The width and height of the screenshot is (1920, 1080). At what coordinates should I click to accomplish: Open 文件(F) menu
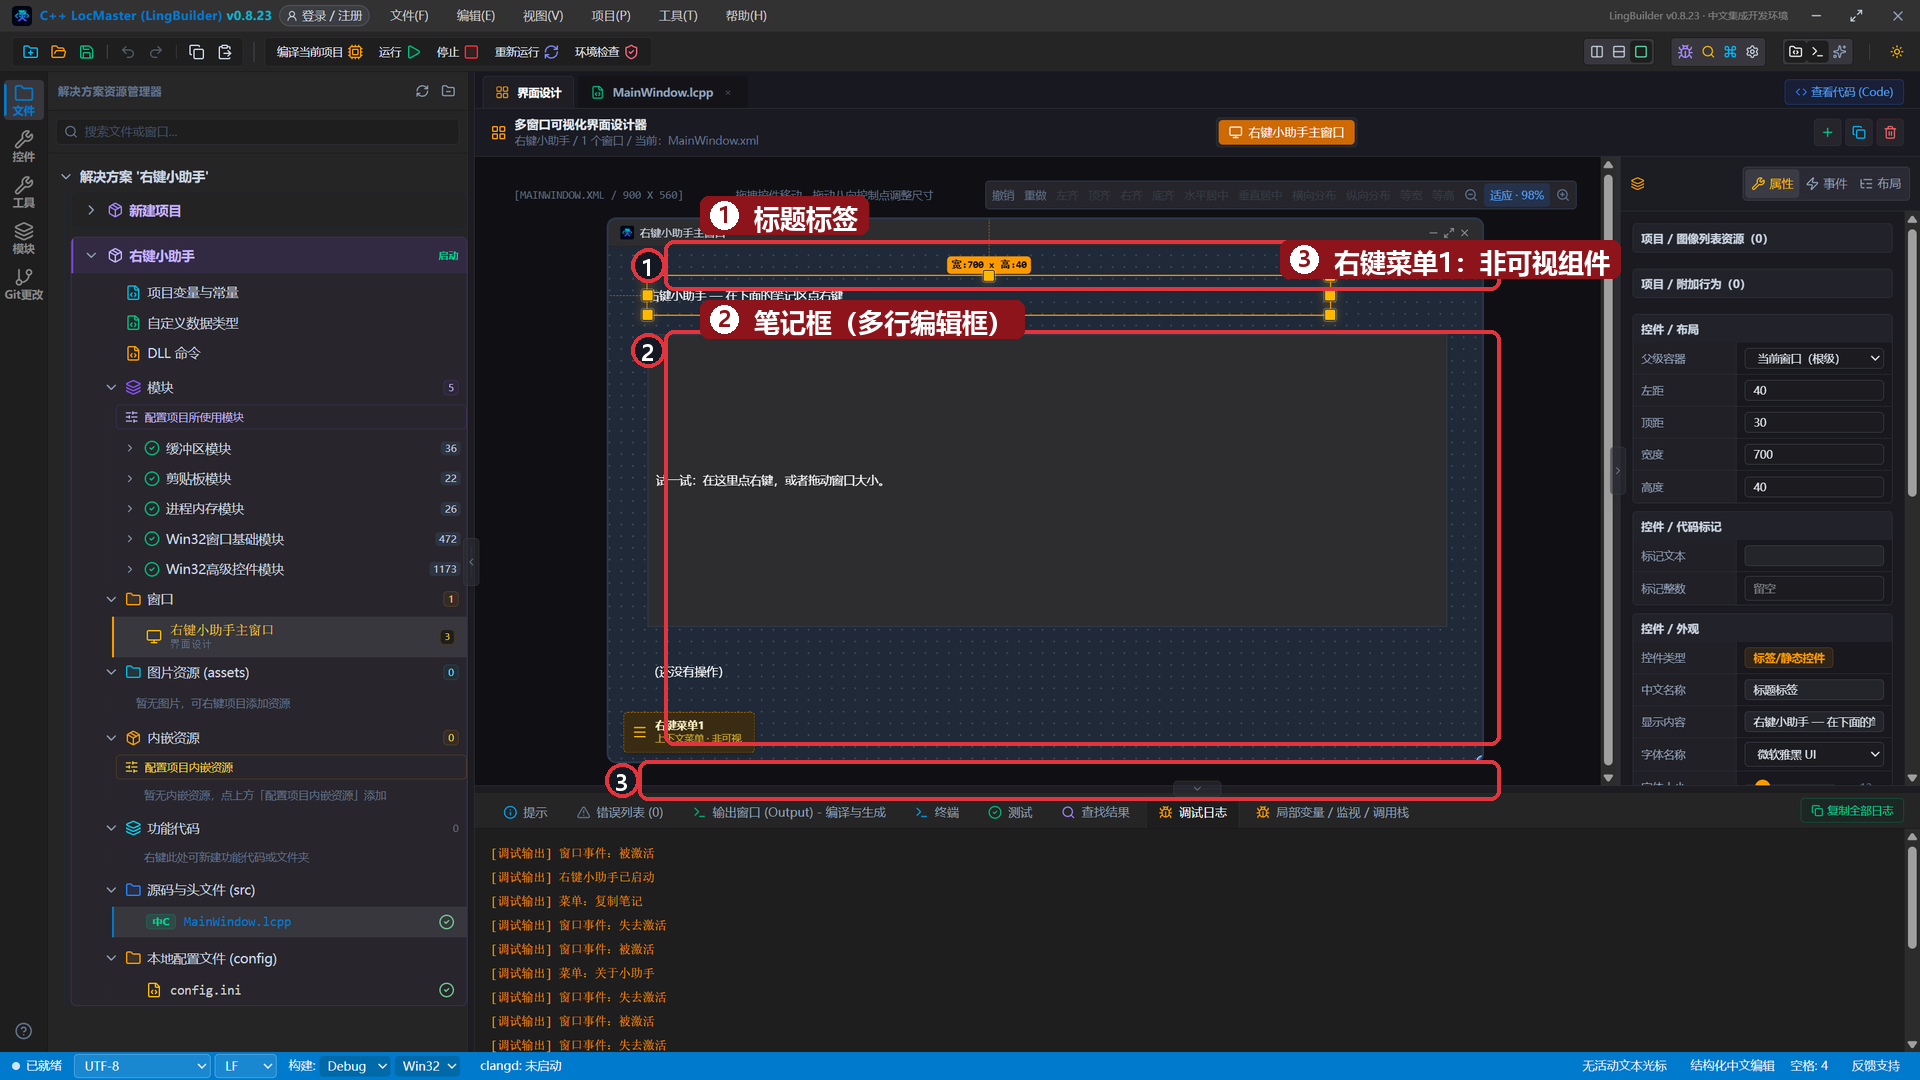point(409,16)
